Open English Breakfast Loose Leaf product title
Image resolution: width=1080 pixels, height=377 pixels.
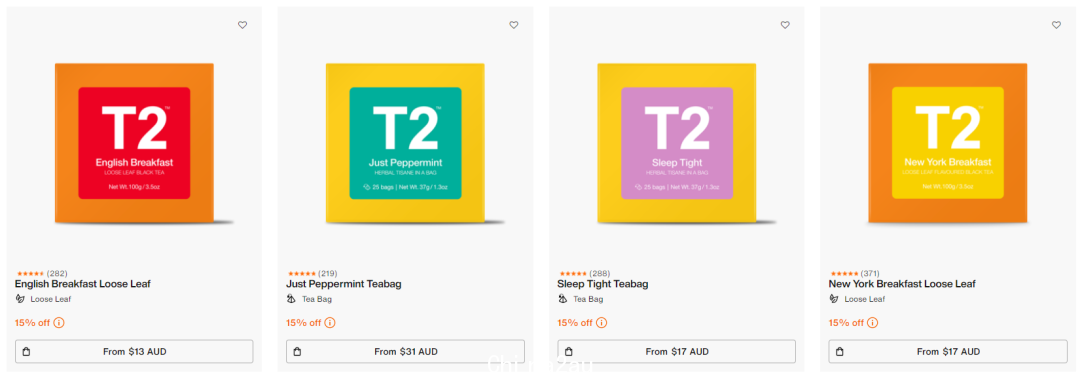click(x=83, y=284)
